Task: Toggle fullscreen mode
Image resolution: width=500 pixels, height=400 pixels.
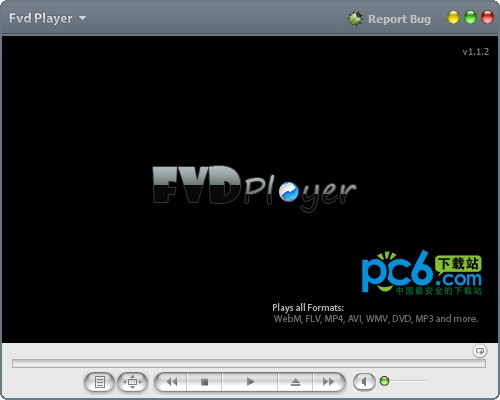Action: [x=133, y=382]
